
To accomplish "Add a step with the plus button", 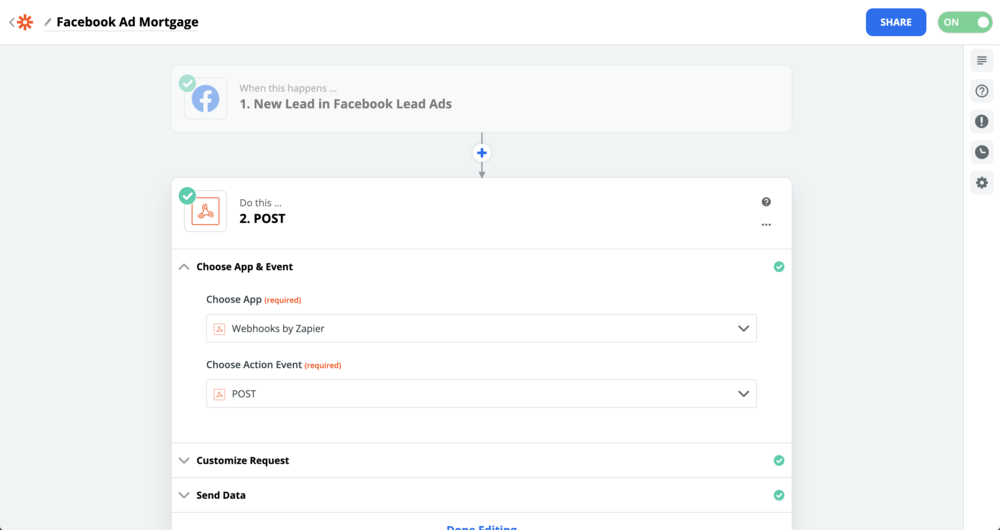I will click(x=482, y=153).
